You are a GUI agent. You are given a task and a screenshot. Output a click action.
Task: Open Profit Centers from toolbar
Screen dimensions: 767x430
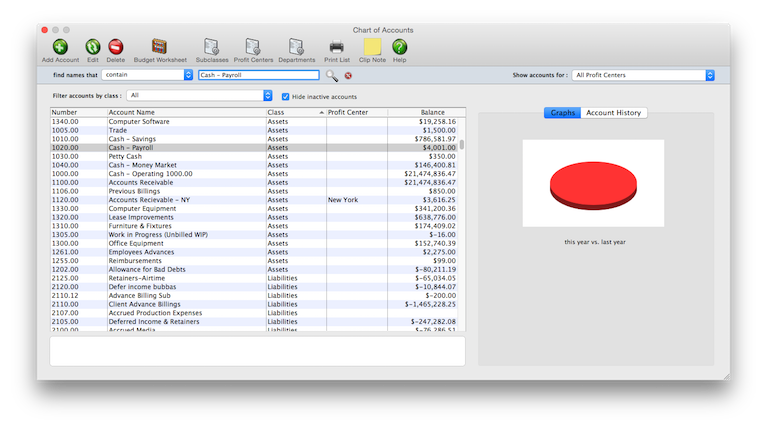[x=253, y=46]
